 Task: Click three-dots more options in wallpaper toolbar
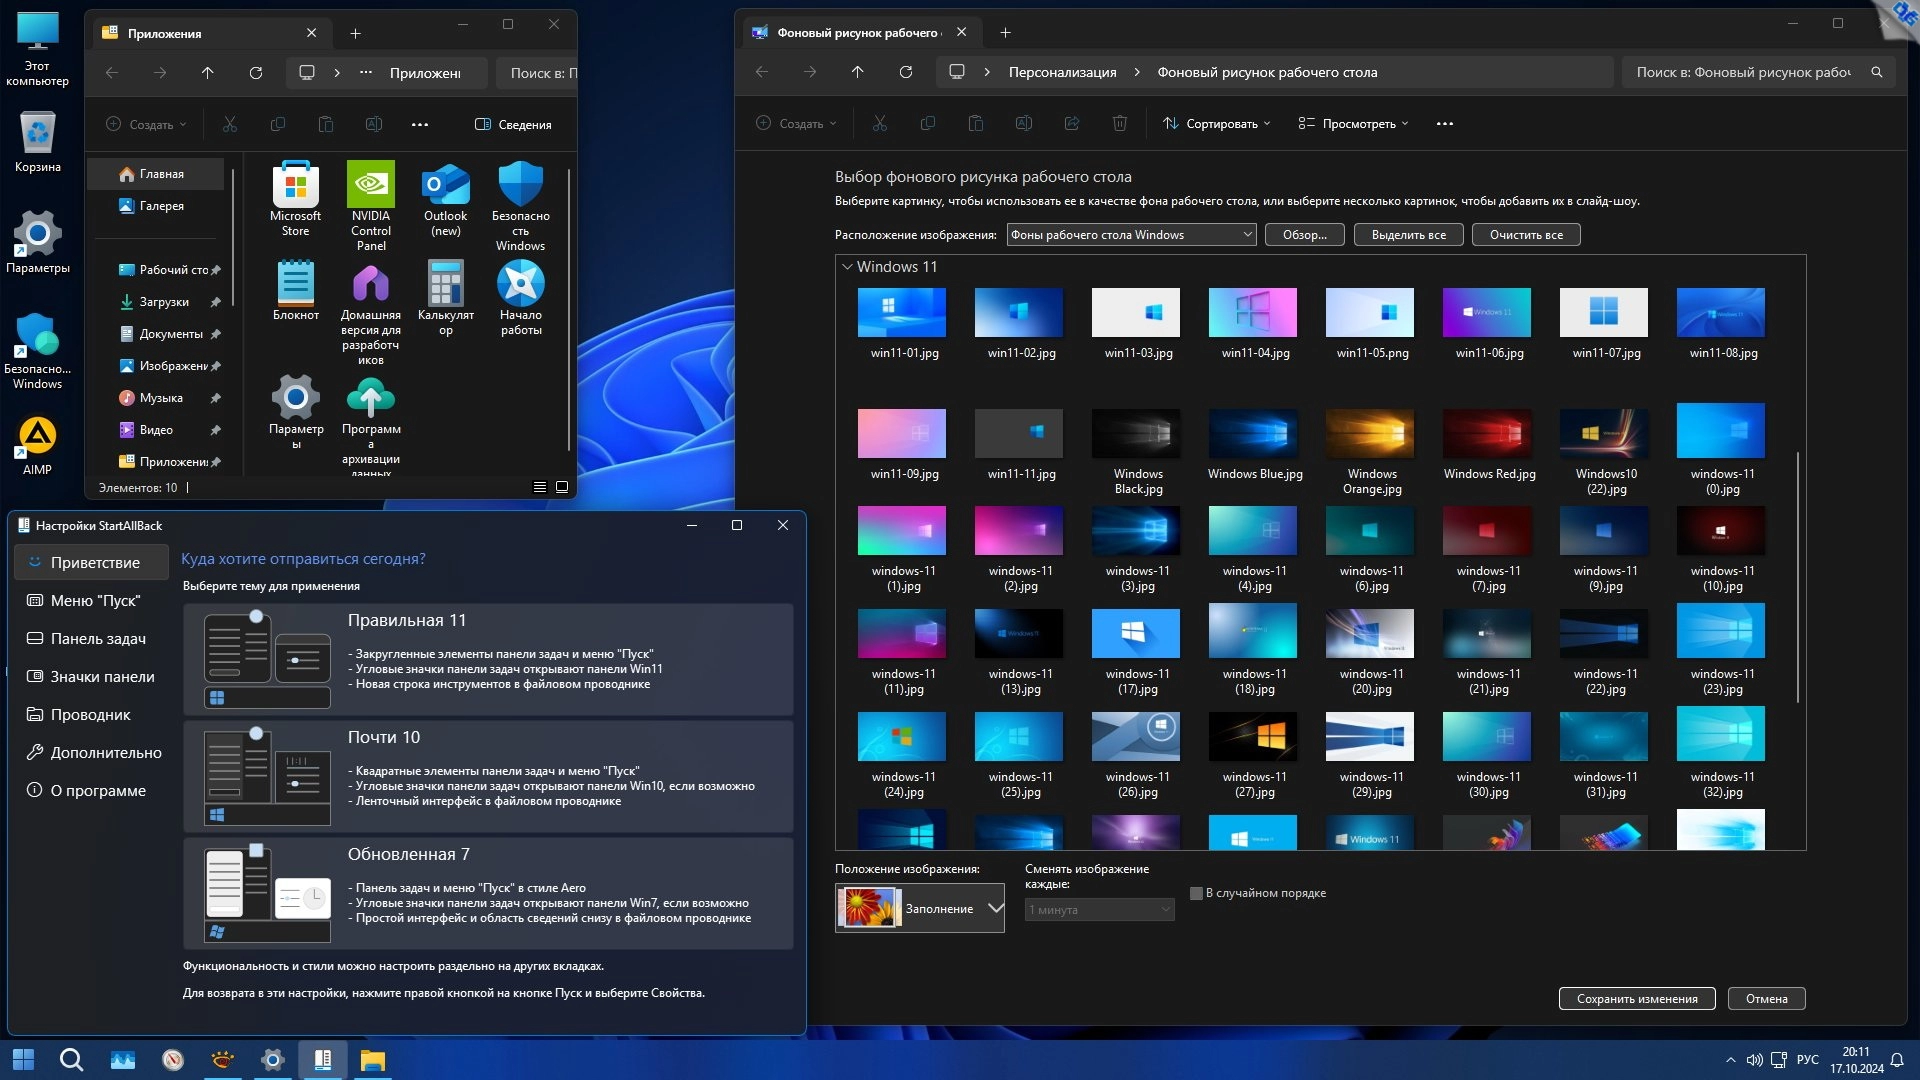(x=1444, y=124)
